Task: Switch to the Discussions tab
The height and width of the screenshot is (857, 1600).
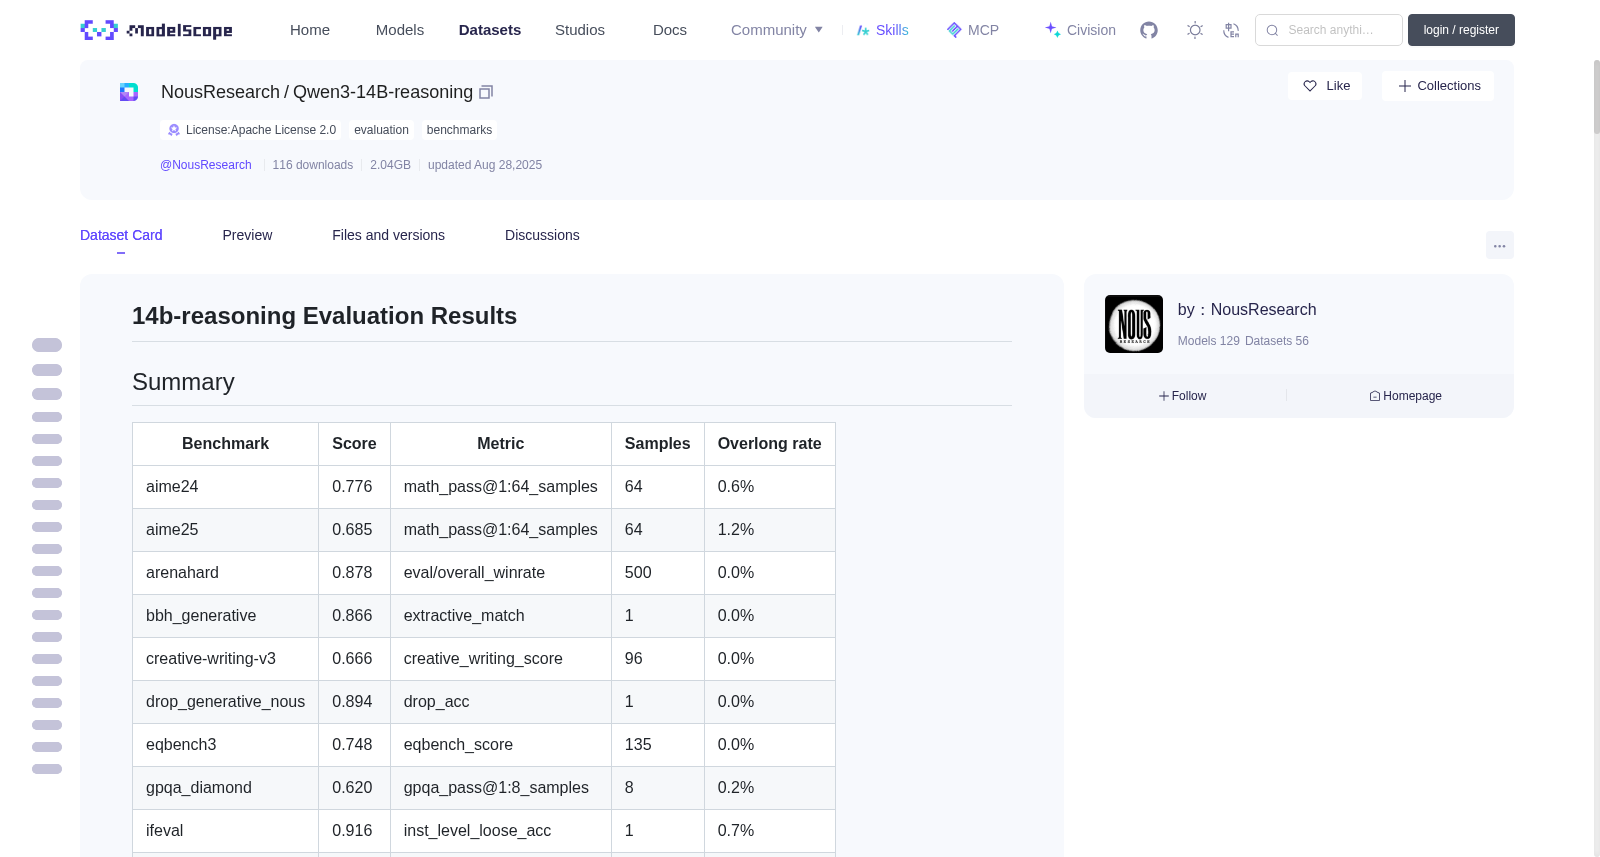Action: [542, 235]
